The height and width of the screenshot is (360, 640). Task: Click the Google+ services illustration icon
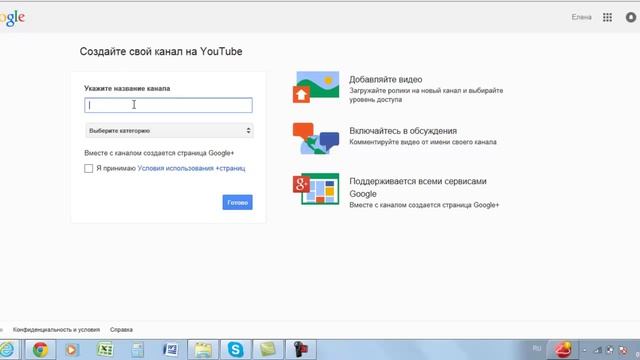pos(316,189)
